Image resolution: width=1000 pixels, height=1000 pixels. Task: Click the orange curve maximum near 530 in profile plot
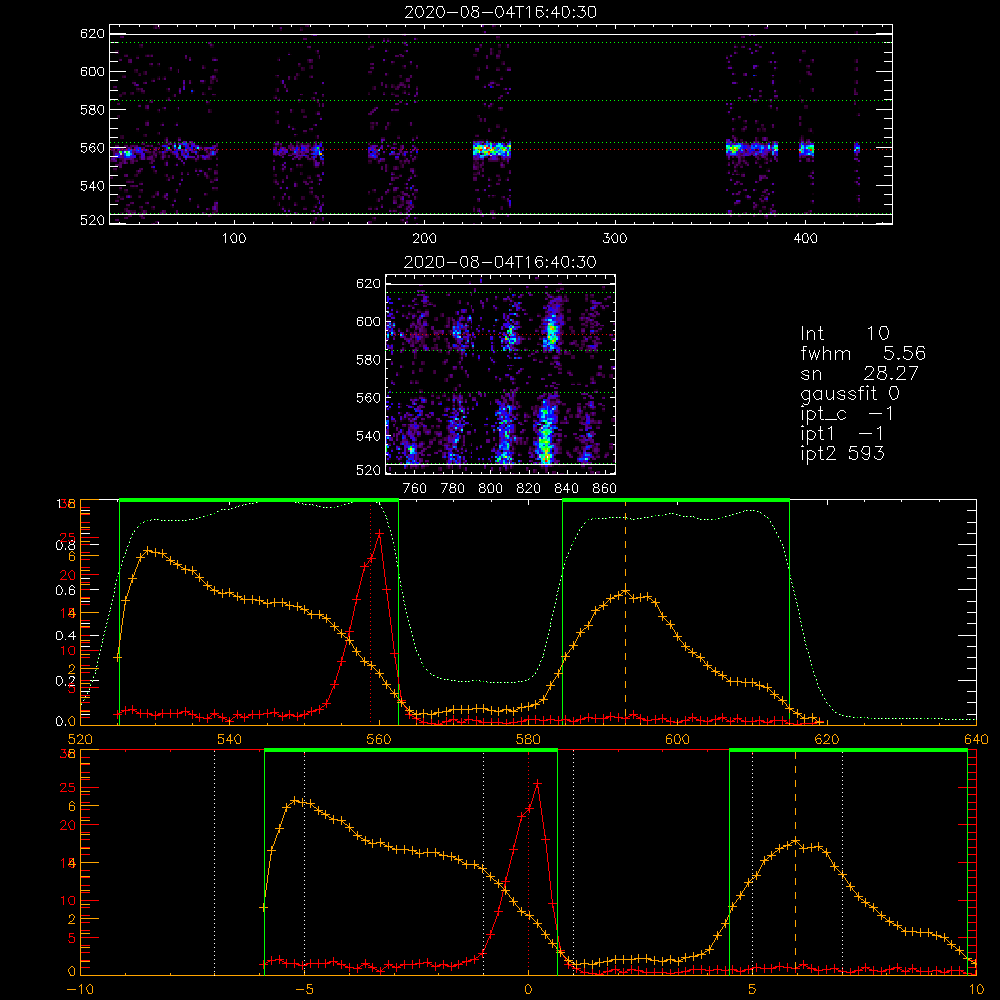tap(148, 550)
